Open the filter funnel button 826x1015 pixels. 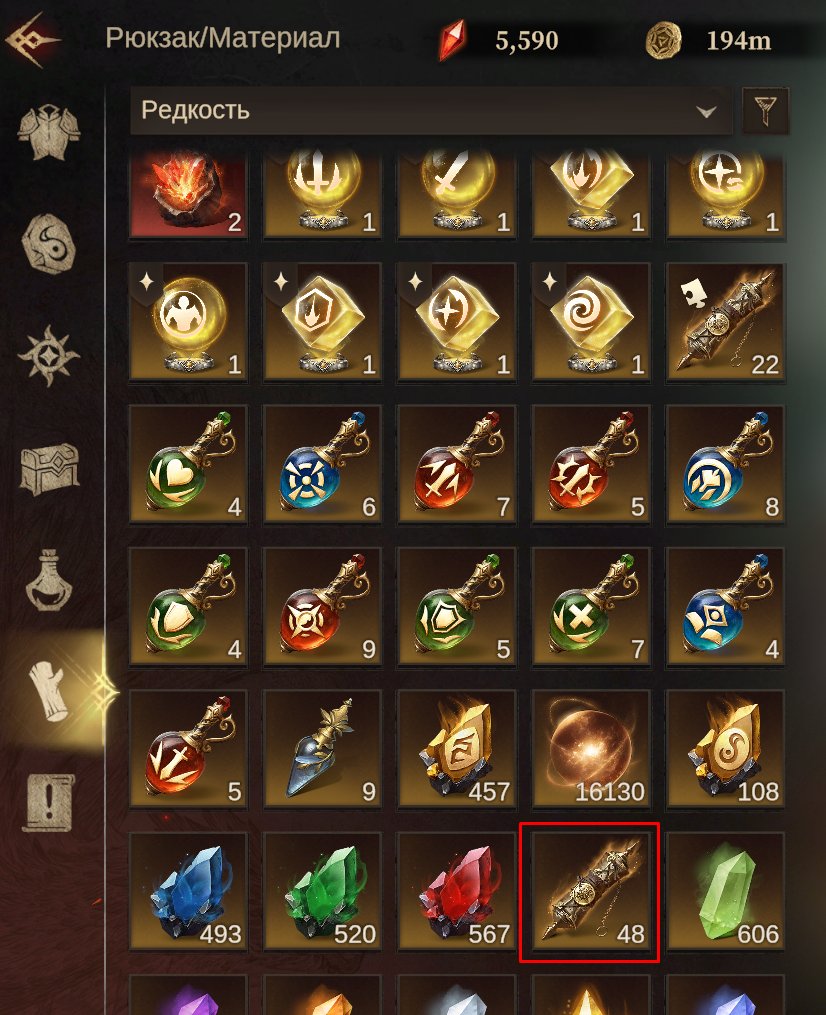tap(765, 111)
